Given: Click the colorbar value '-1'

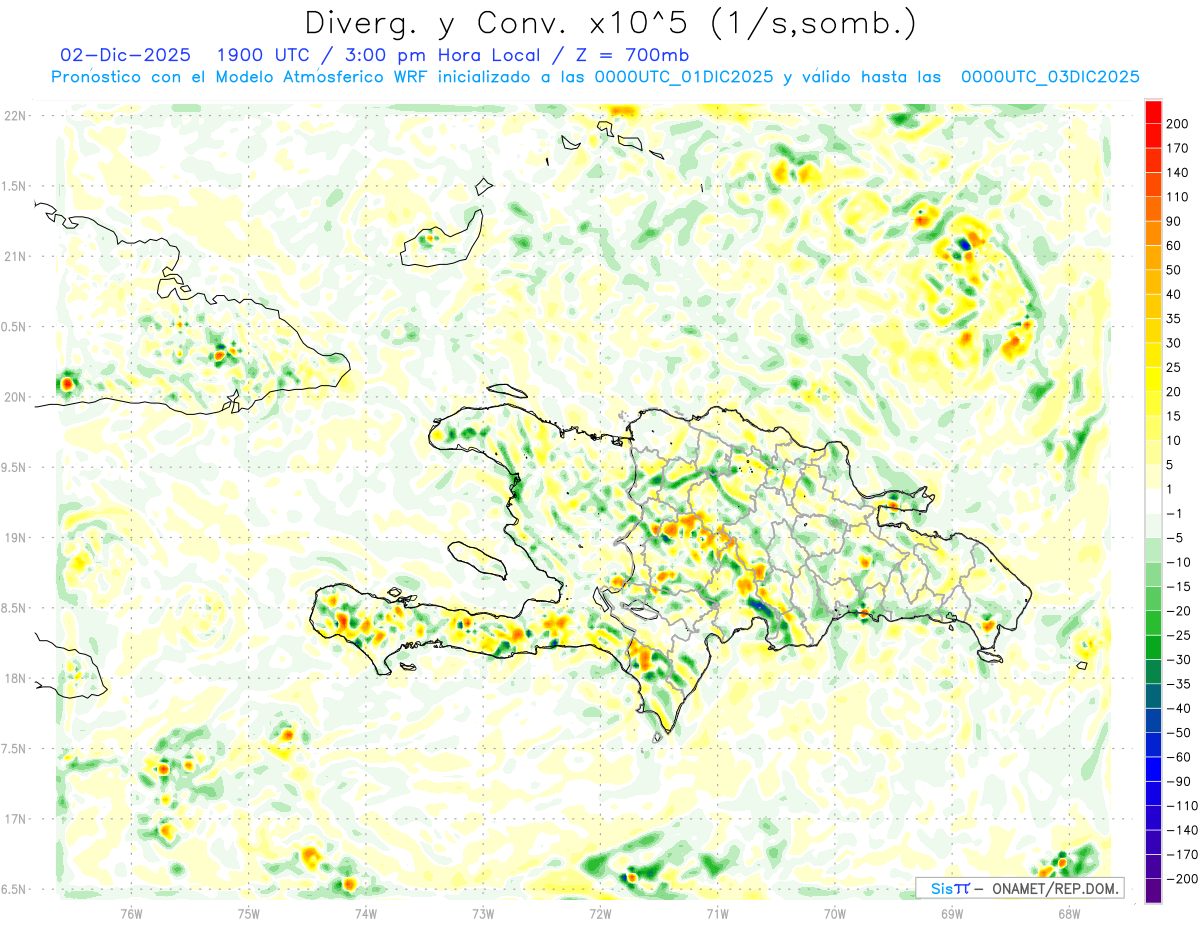Looking at the screenshot, I should tap(1175, 513).
